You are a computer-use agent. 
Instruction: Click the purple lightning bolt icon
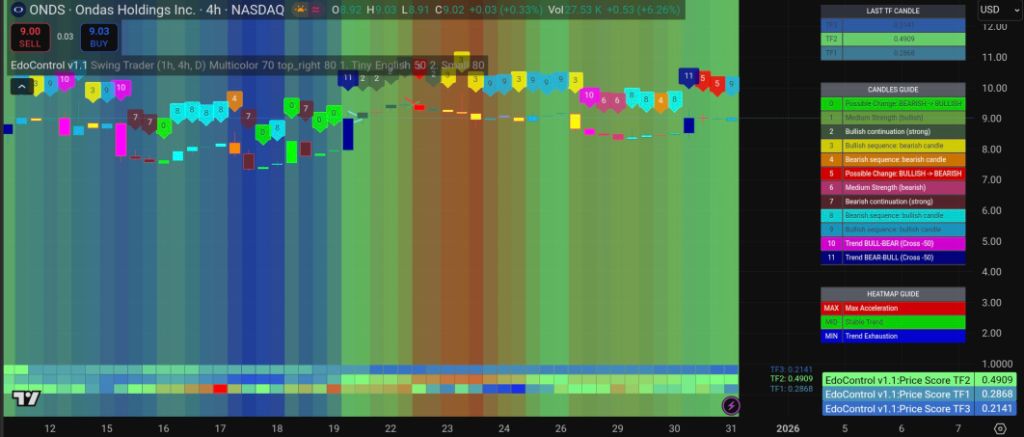point(730,405)
